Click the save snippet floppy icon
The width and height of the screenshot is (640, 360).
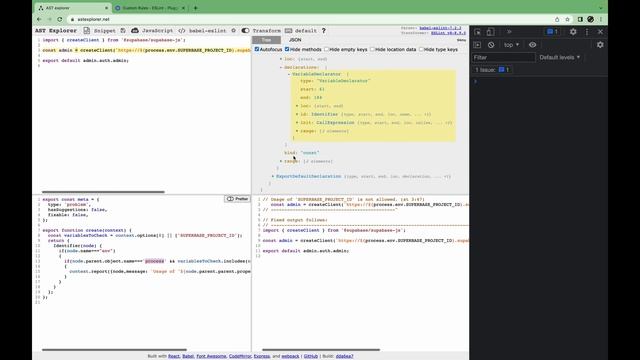coord(123,31)
